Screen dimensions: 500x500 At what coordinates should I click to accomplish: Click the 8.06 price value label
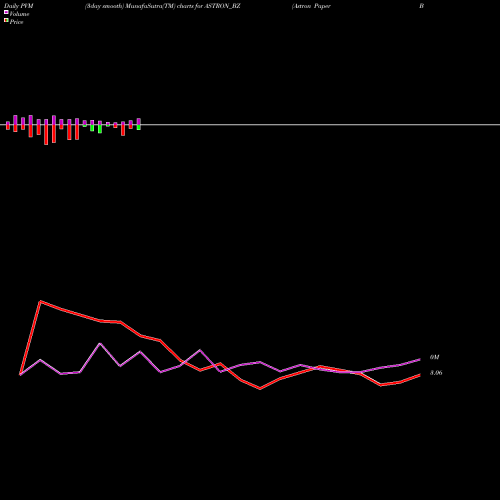(436, 373)
